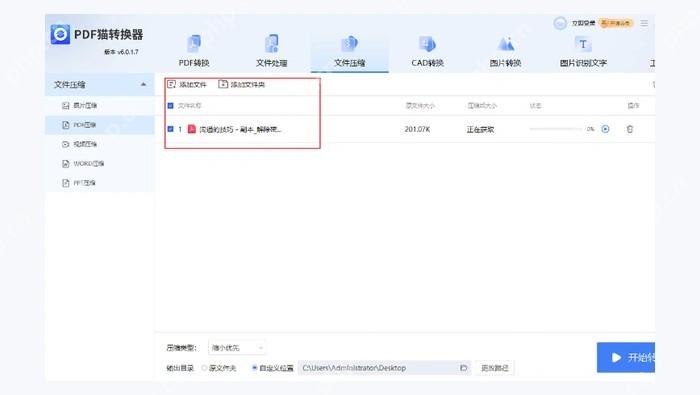Select the 原文件夹 radio button

[x=204, y=368]
